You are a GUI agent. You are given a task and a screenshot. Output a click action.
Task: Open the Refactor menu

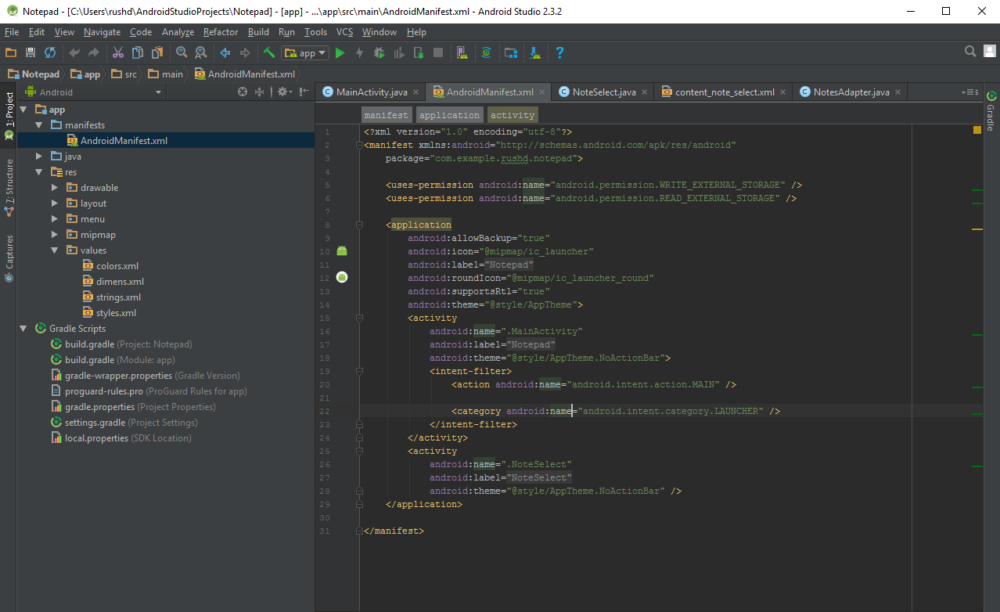221,31
